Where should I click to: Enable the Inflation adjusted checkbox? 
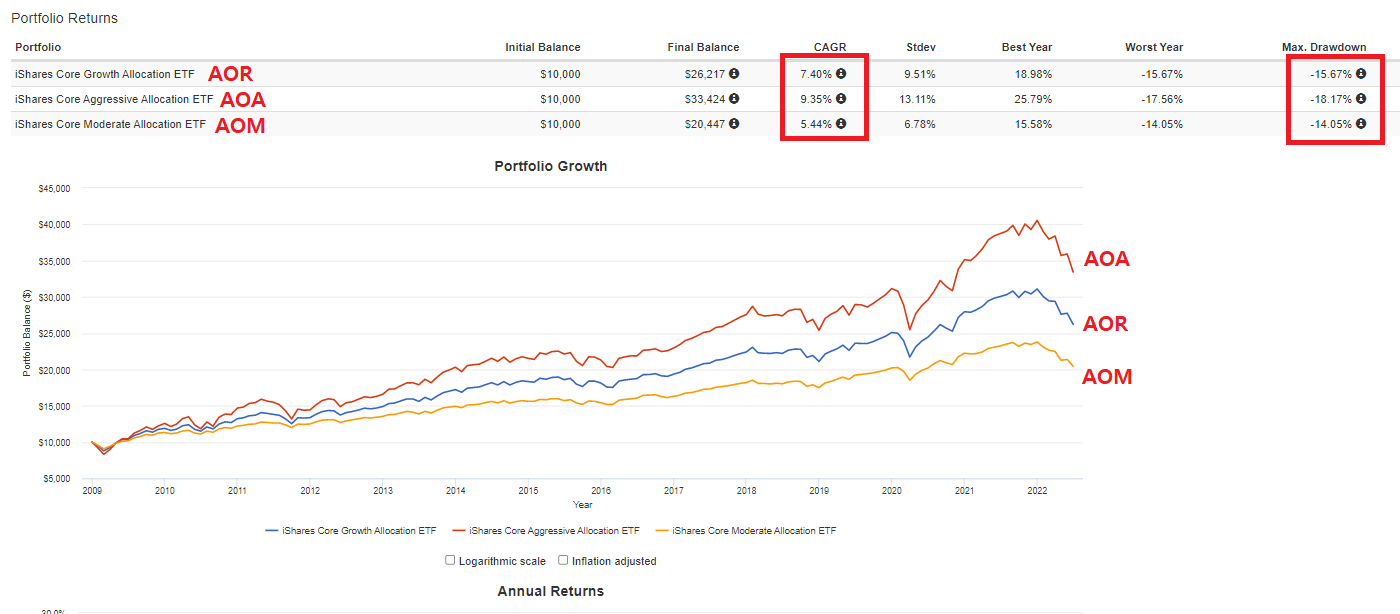point(563,560)
